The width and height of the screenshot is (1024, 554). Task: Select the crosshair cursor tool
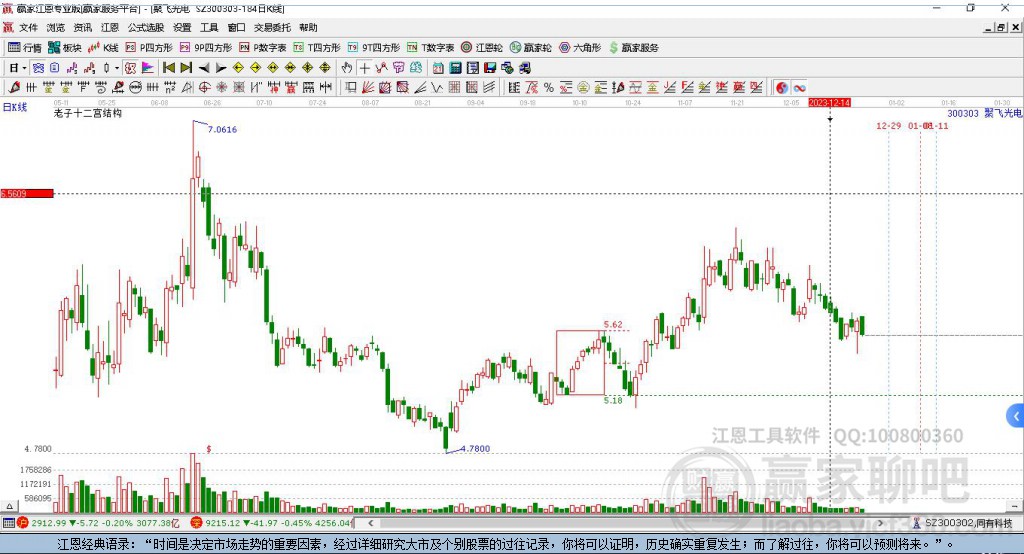364,68
